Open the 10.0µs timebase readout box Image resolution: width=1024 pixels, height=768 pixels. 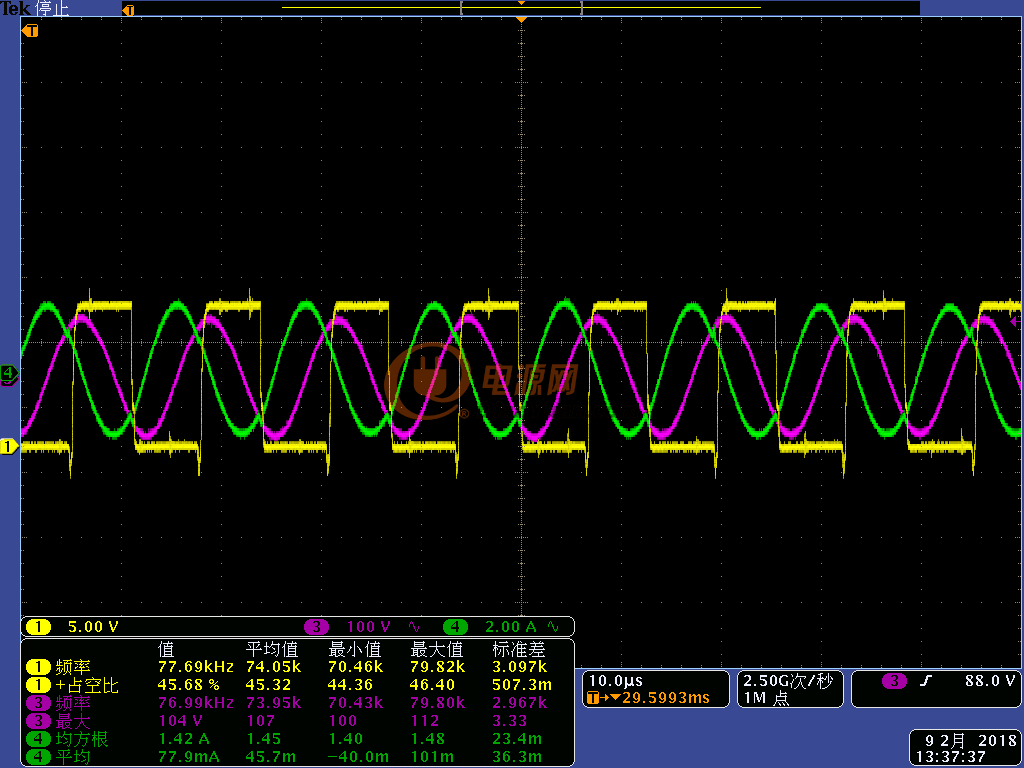tap(655, 689)
